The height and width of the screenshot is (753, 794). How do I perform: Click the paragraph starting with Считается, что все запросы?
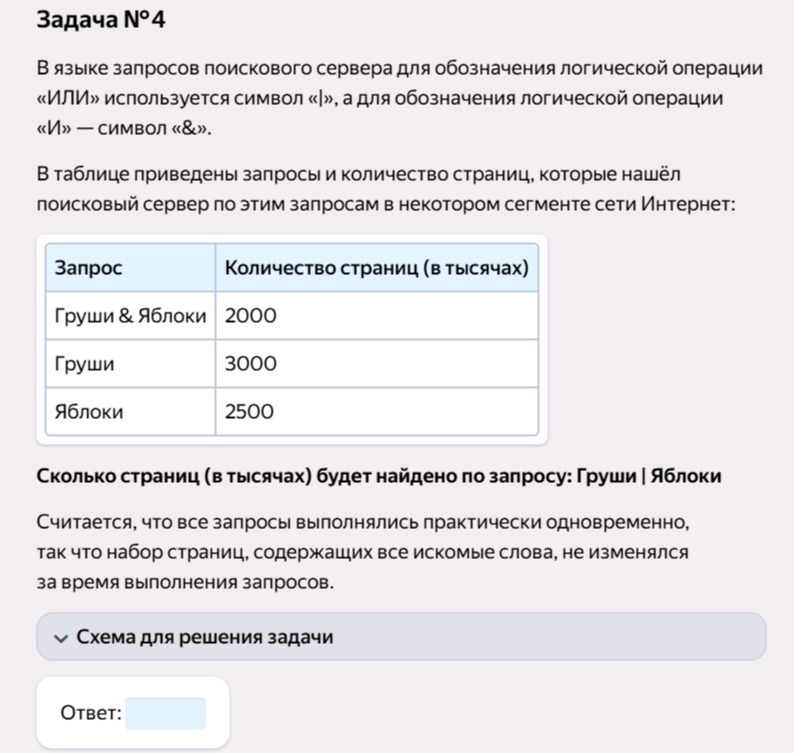[363, 552]
